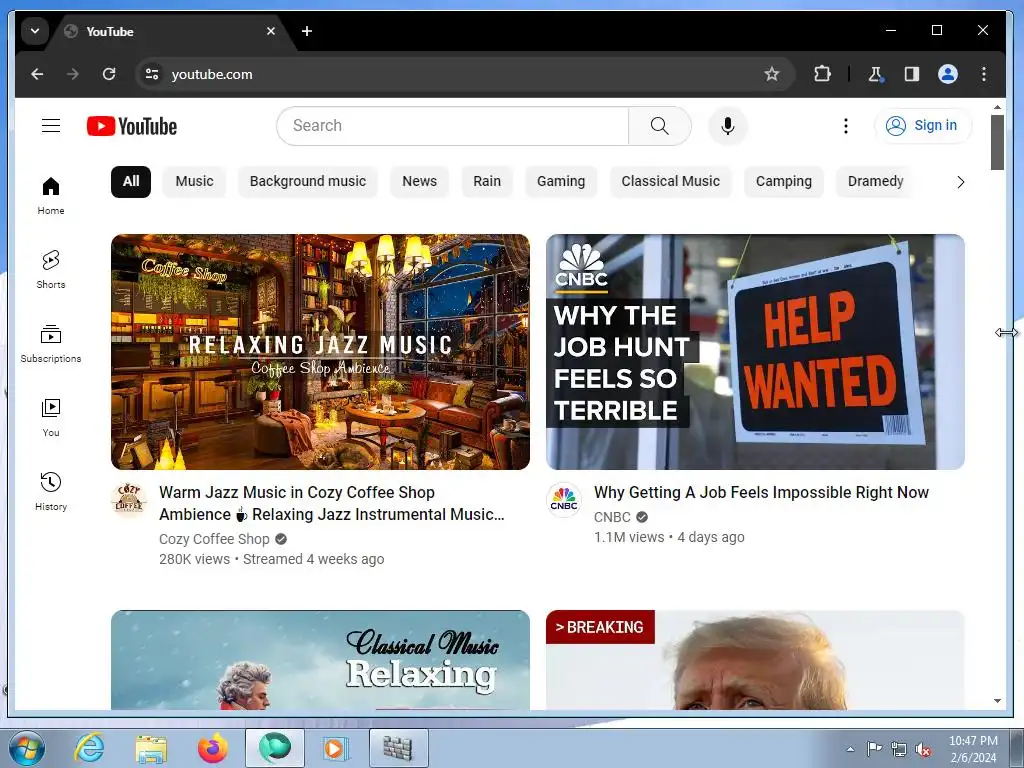Open the Chrome profile avatar

click(x=948, y=74)
